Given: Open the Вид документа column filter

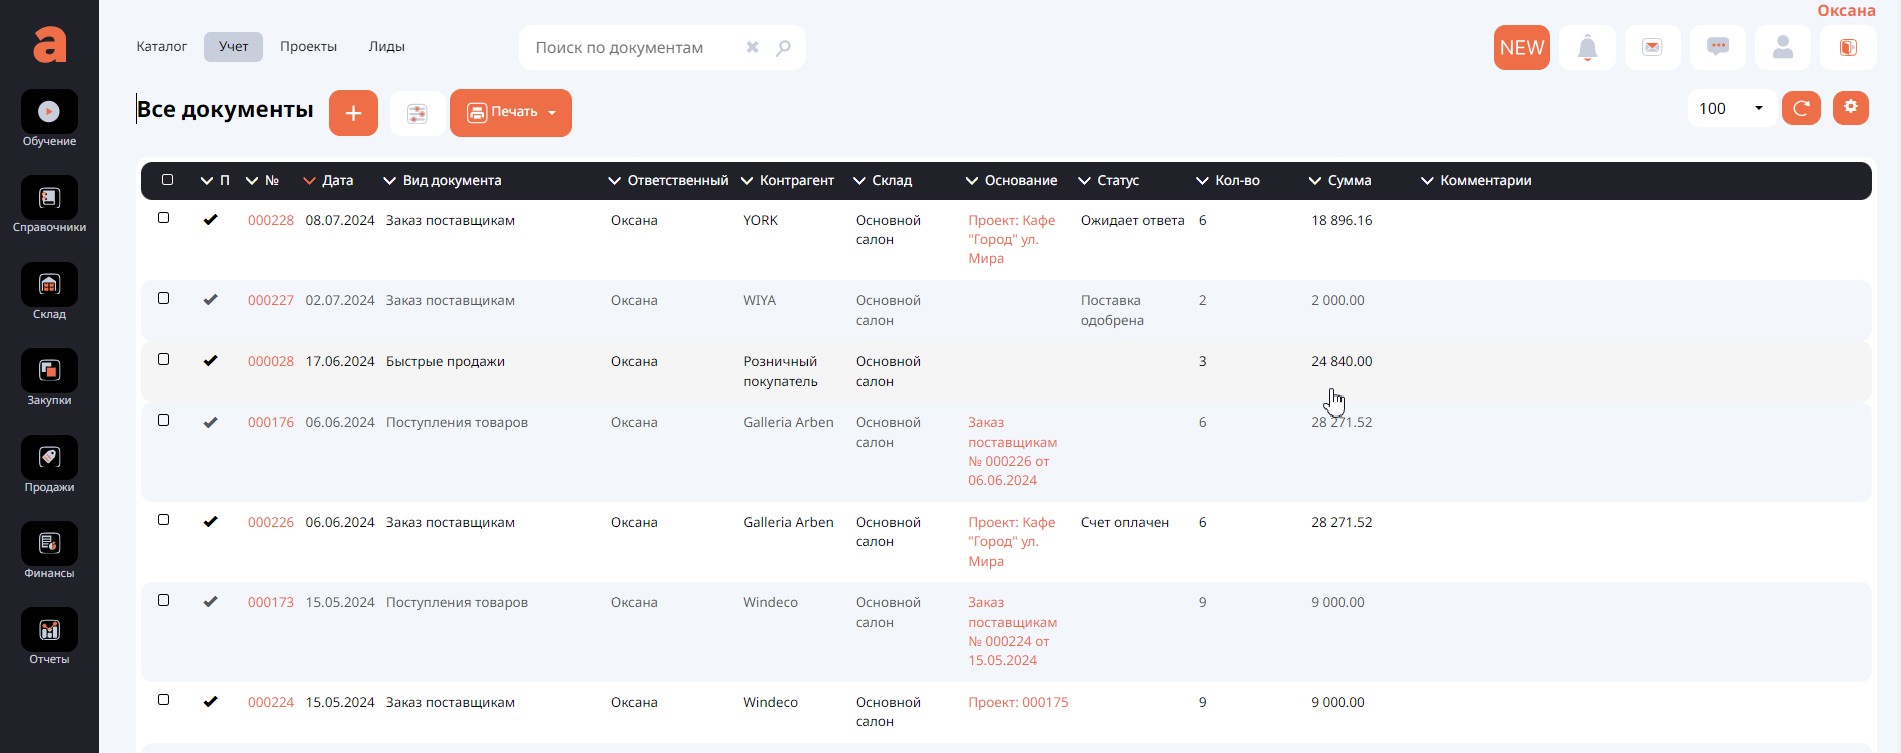Looking at the screenshot, I should pyautogui.click(x=390, y=181).
